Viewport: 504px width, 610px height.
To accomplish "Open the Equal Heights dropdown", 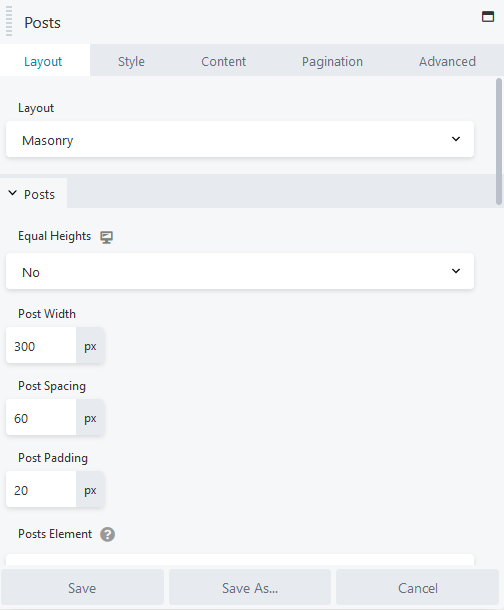I will point(240,271).
